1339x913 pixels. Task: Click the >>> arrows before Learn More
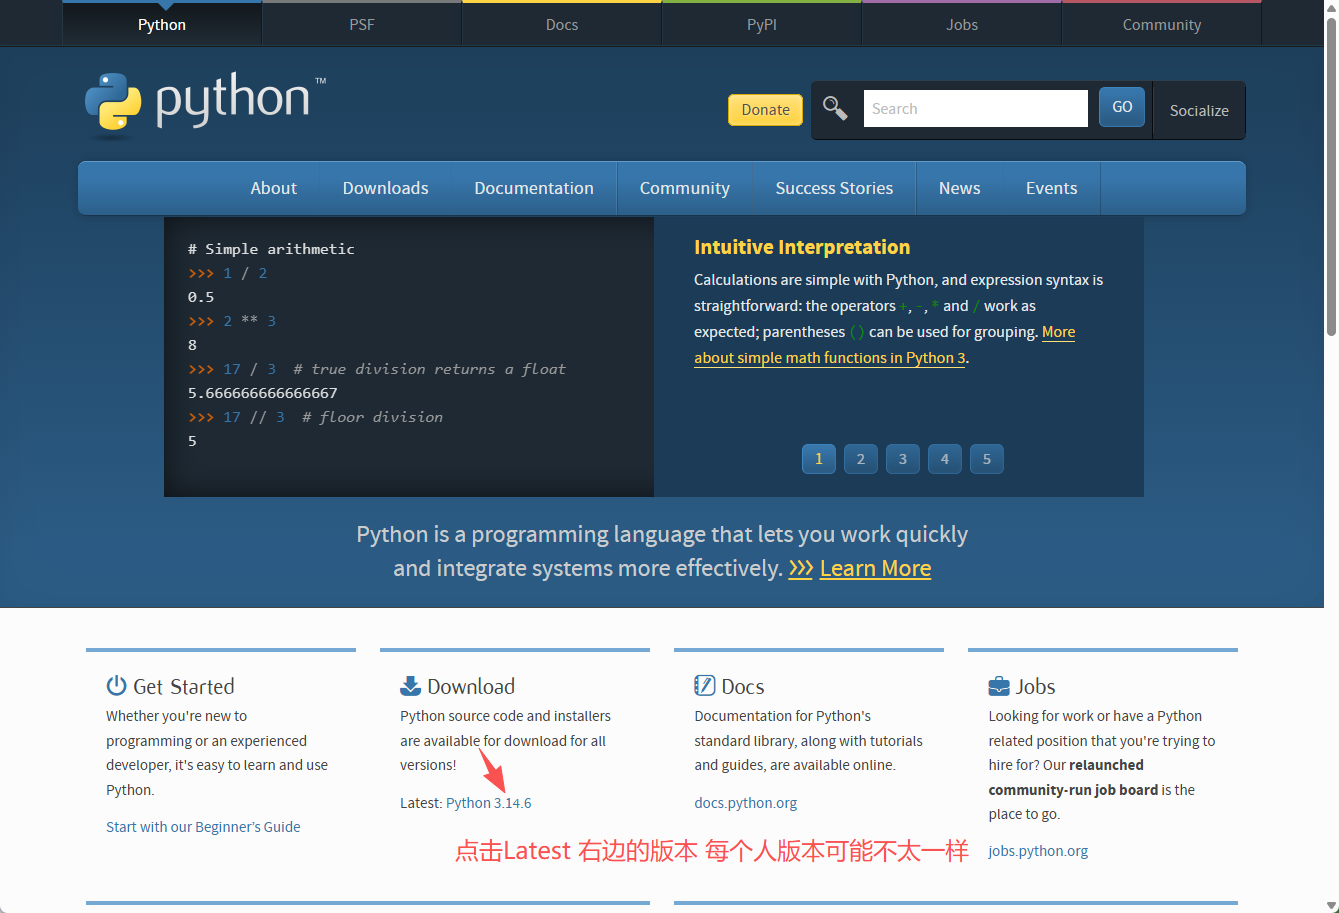pos(800,569)
